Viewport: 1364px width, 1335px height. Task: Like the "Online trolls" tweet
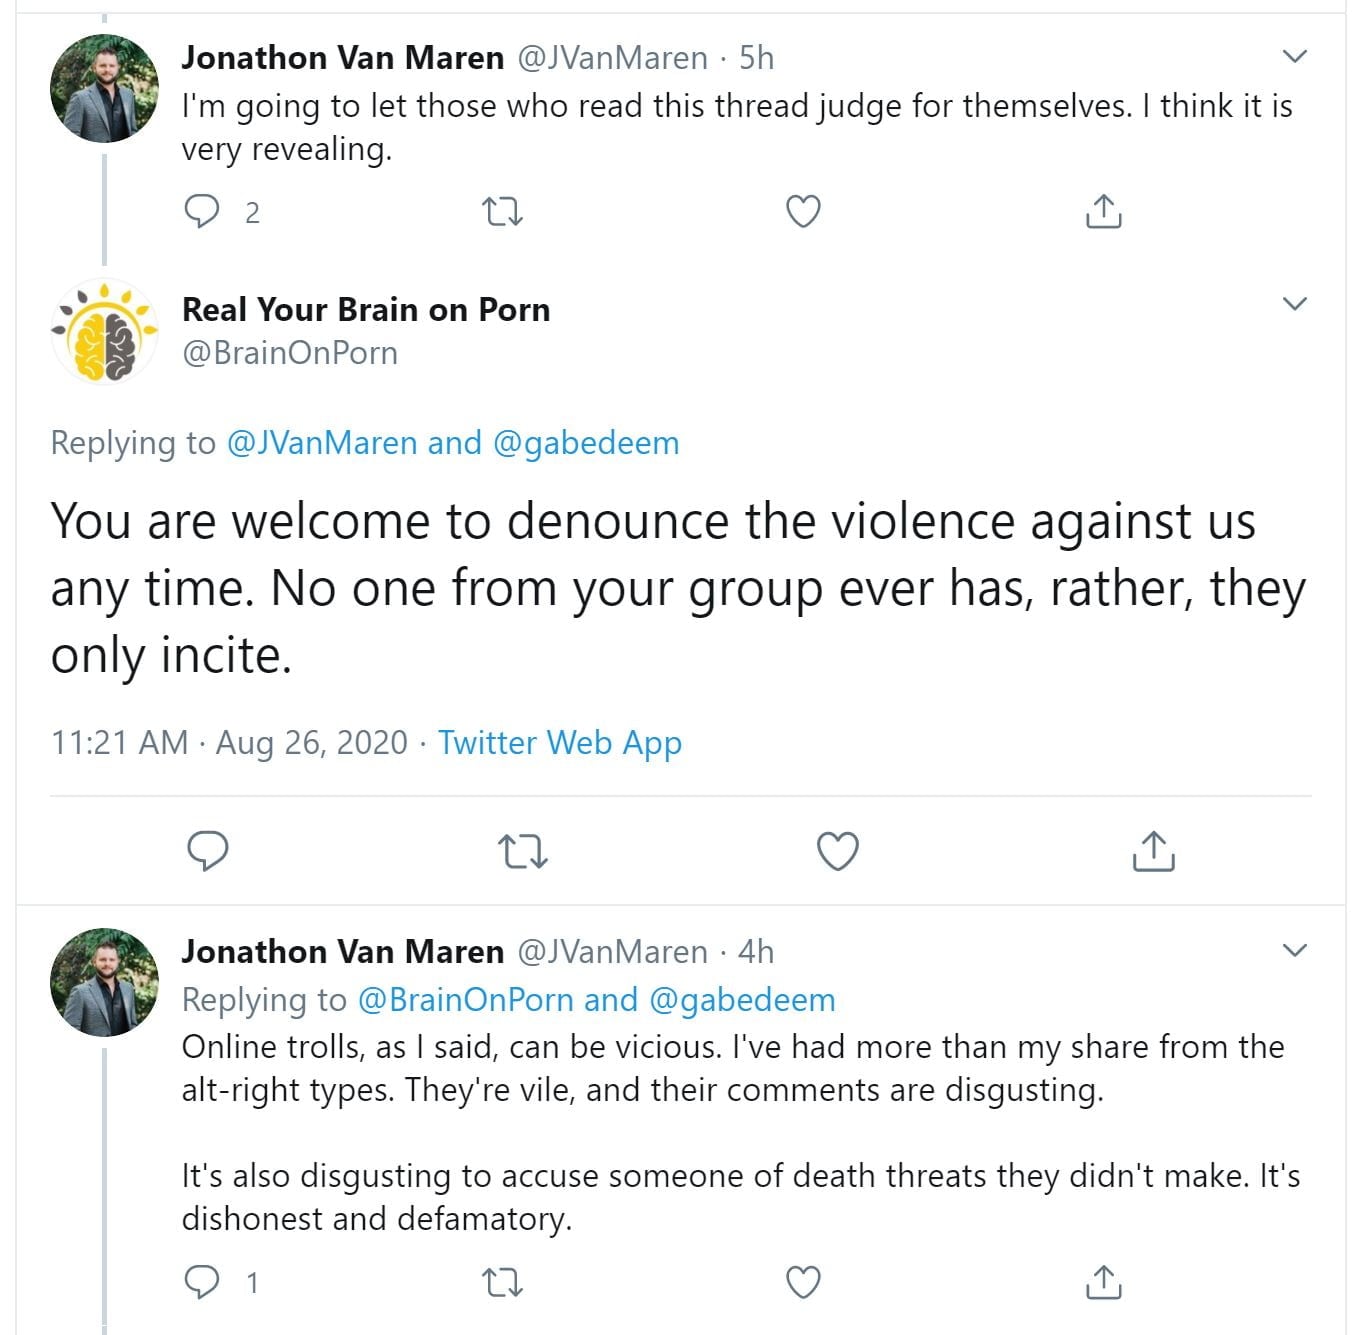(x=803, y=1281)
